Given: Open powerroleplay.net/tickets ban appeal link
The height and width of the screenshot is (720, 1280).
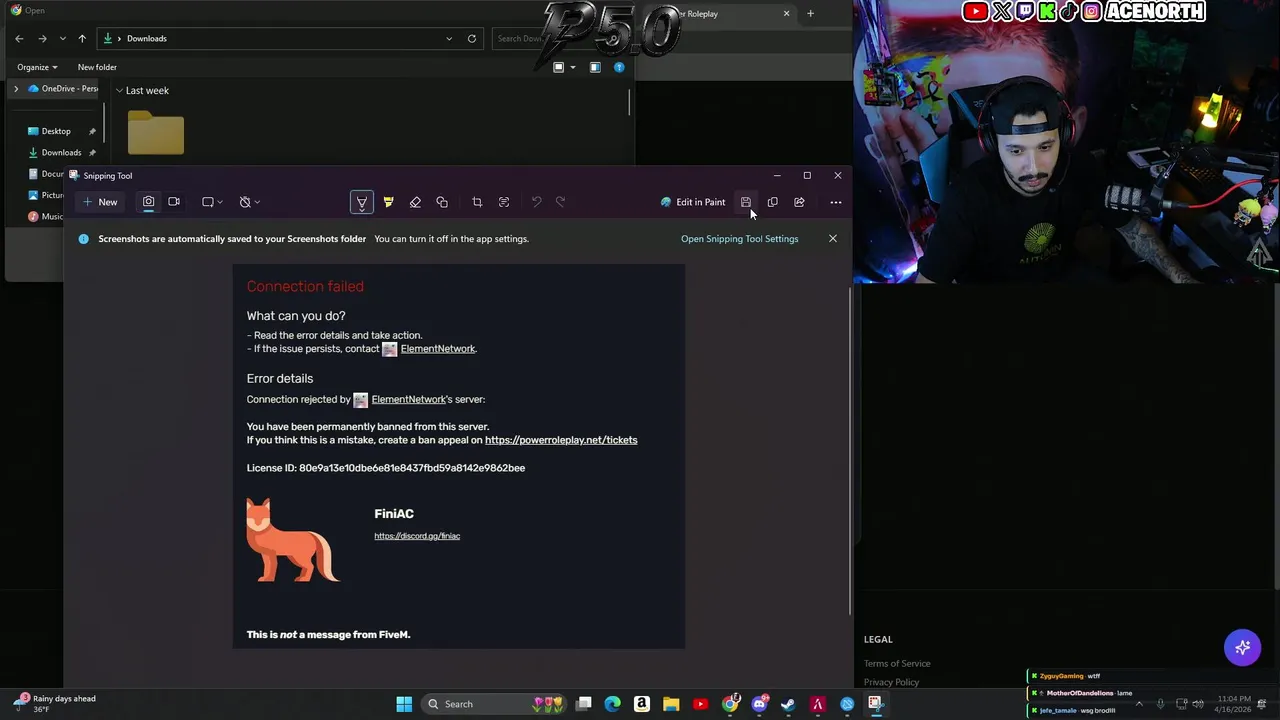Looking at the screenshot, I should [561, 440].
